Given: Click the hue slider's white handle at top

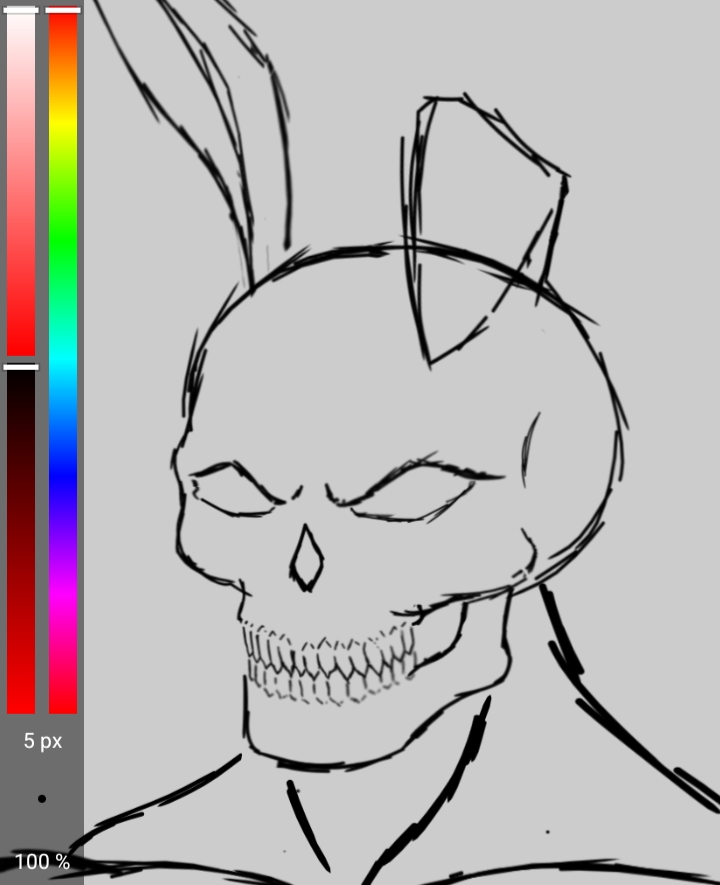Looking at the screenshot, I should click(63, 10).
